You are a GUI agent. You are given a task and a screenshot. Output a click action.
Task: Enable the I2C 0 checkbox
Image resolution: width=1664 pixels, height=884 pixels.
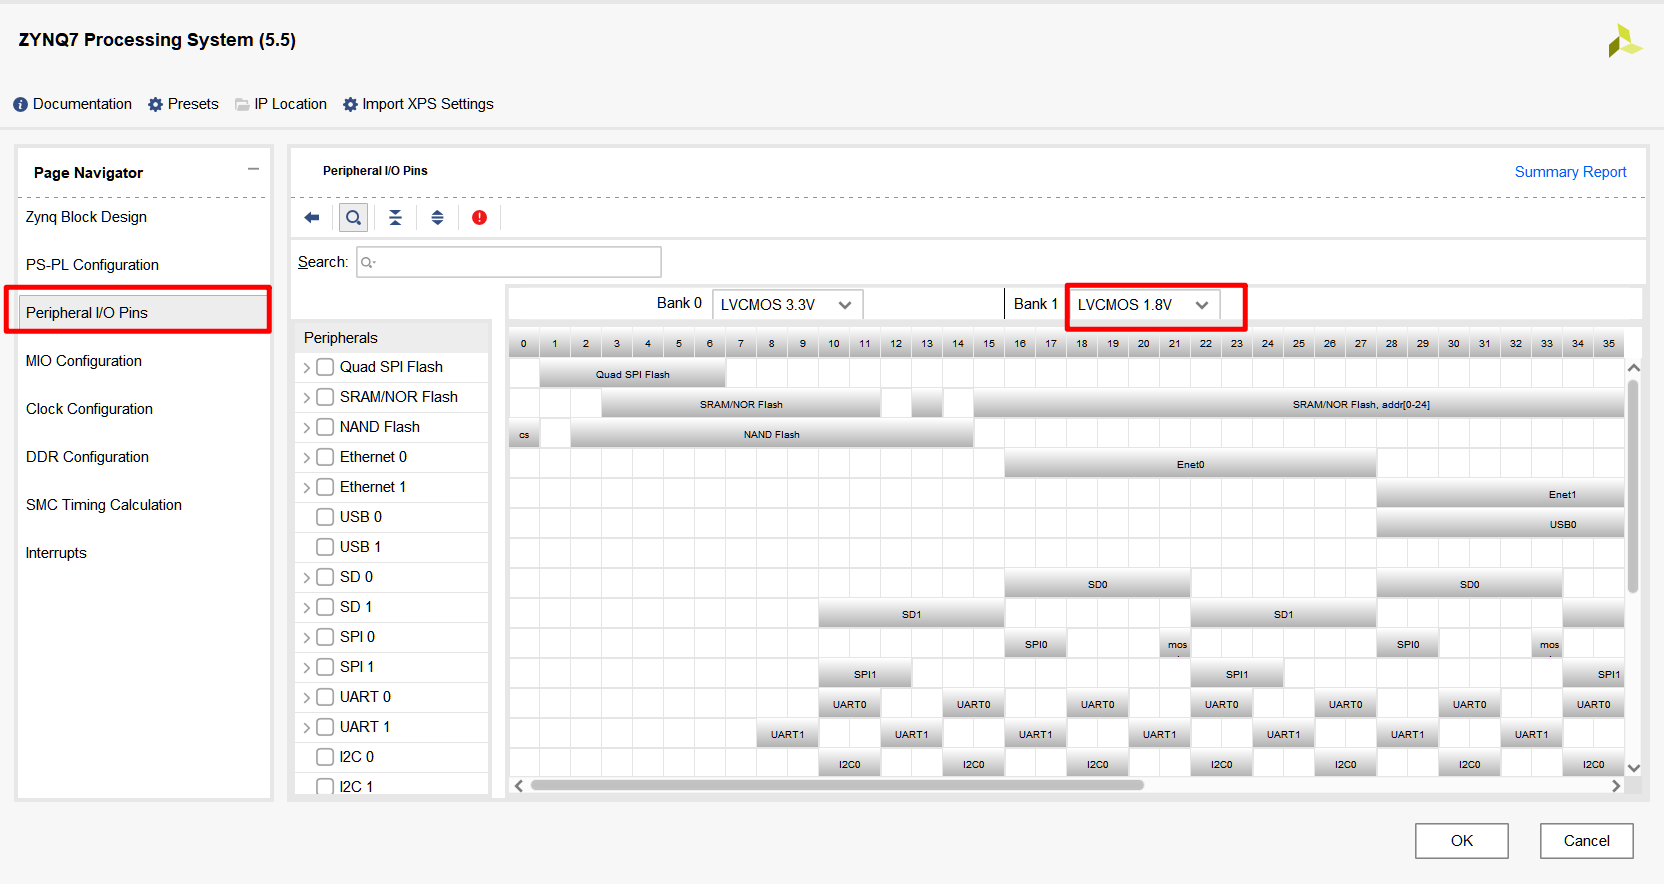(325, 757)
